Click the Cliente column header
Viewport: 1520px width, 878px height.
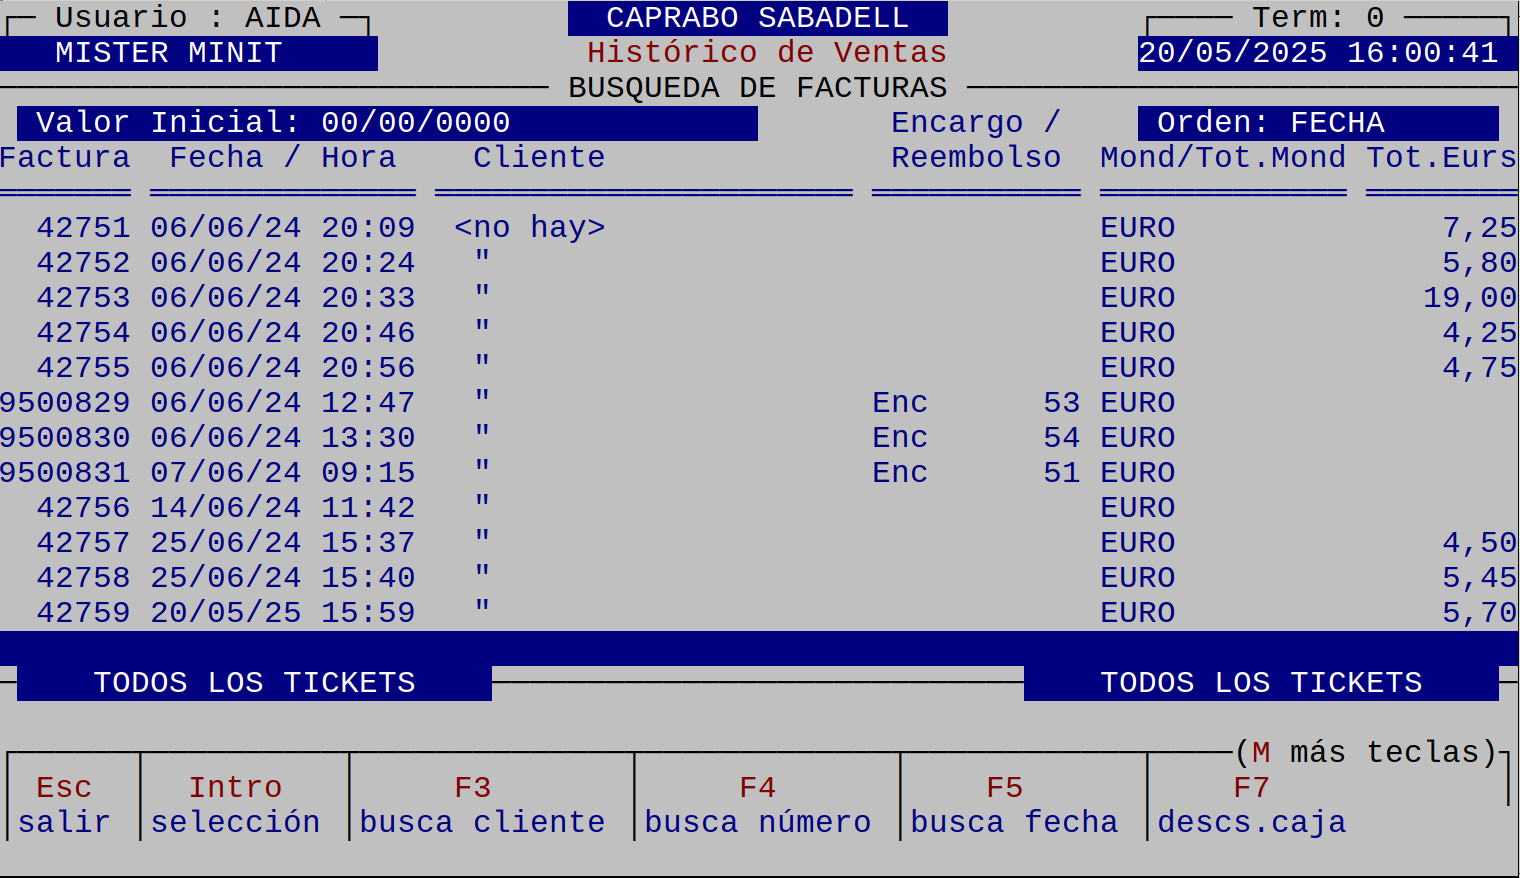[539, 158]
